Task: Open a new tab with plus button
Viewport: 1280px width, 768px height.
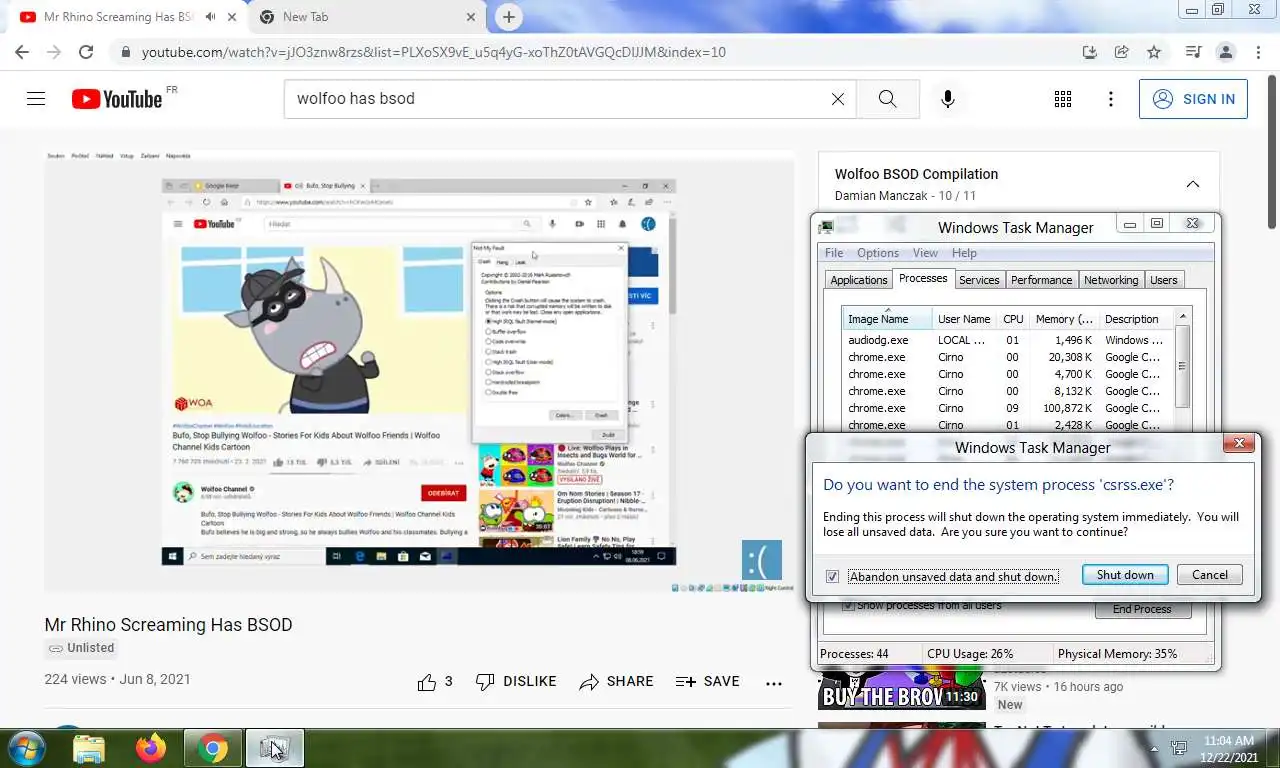Action: pyautogui.click(x=509, y=17)
